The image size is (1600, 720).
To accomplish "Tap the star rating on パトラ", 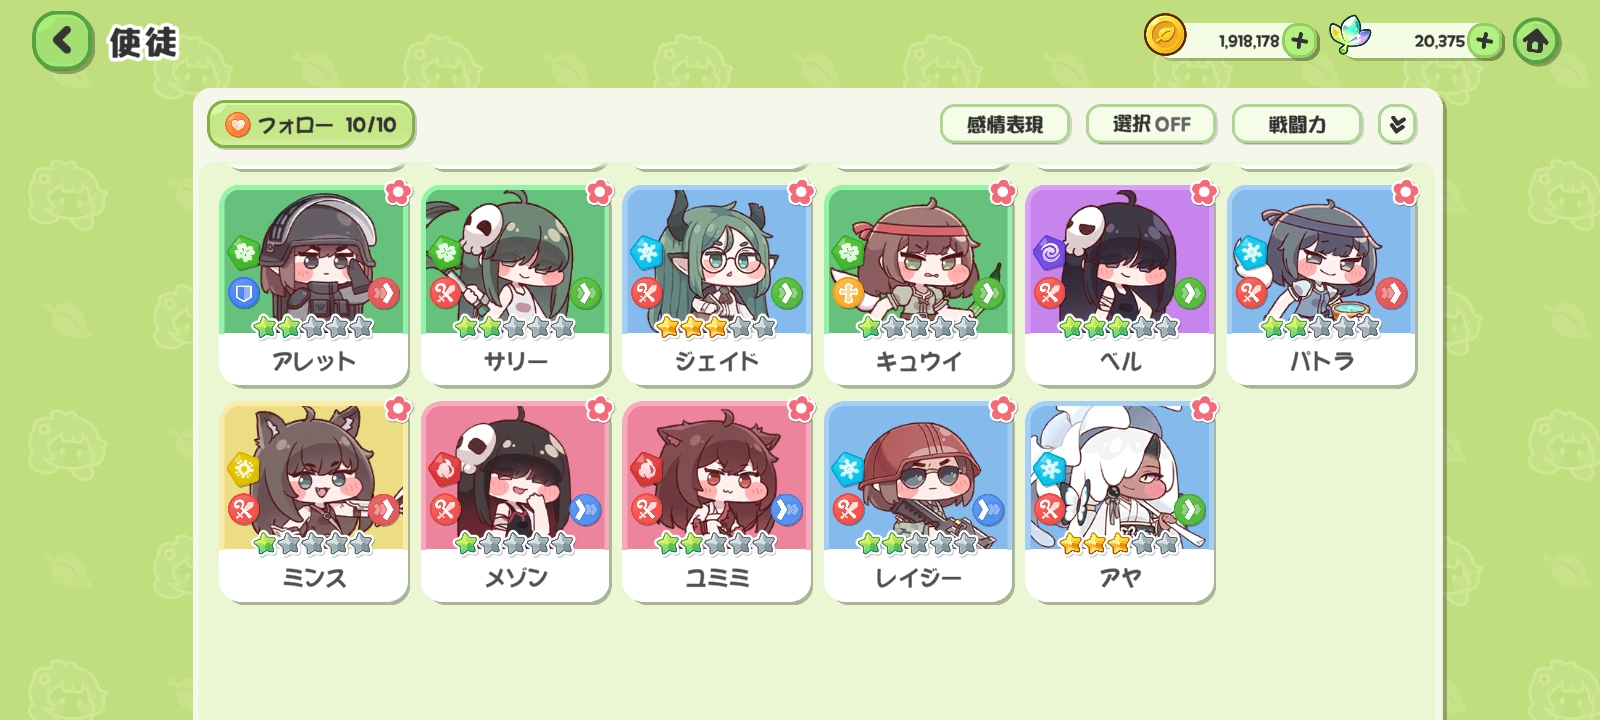I will pyautogui.click(x=1321, y=327).
